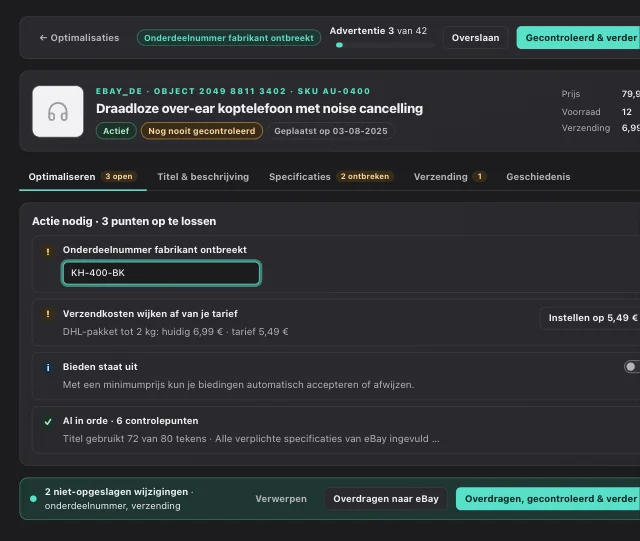Click Verwerpen to discard changes

[281, 499]
